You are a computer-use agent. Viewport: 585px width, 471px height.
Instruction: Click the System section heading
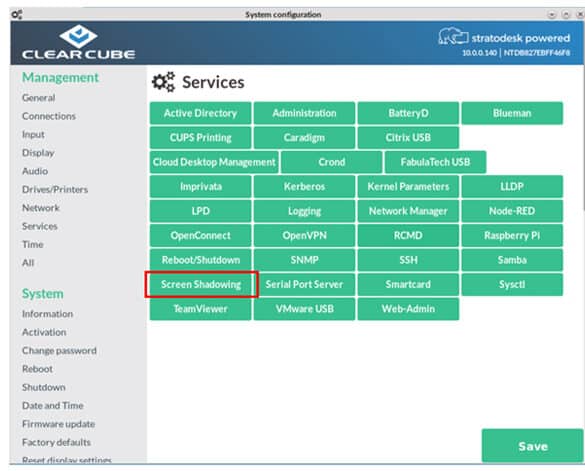tap(43, 294)
